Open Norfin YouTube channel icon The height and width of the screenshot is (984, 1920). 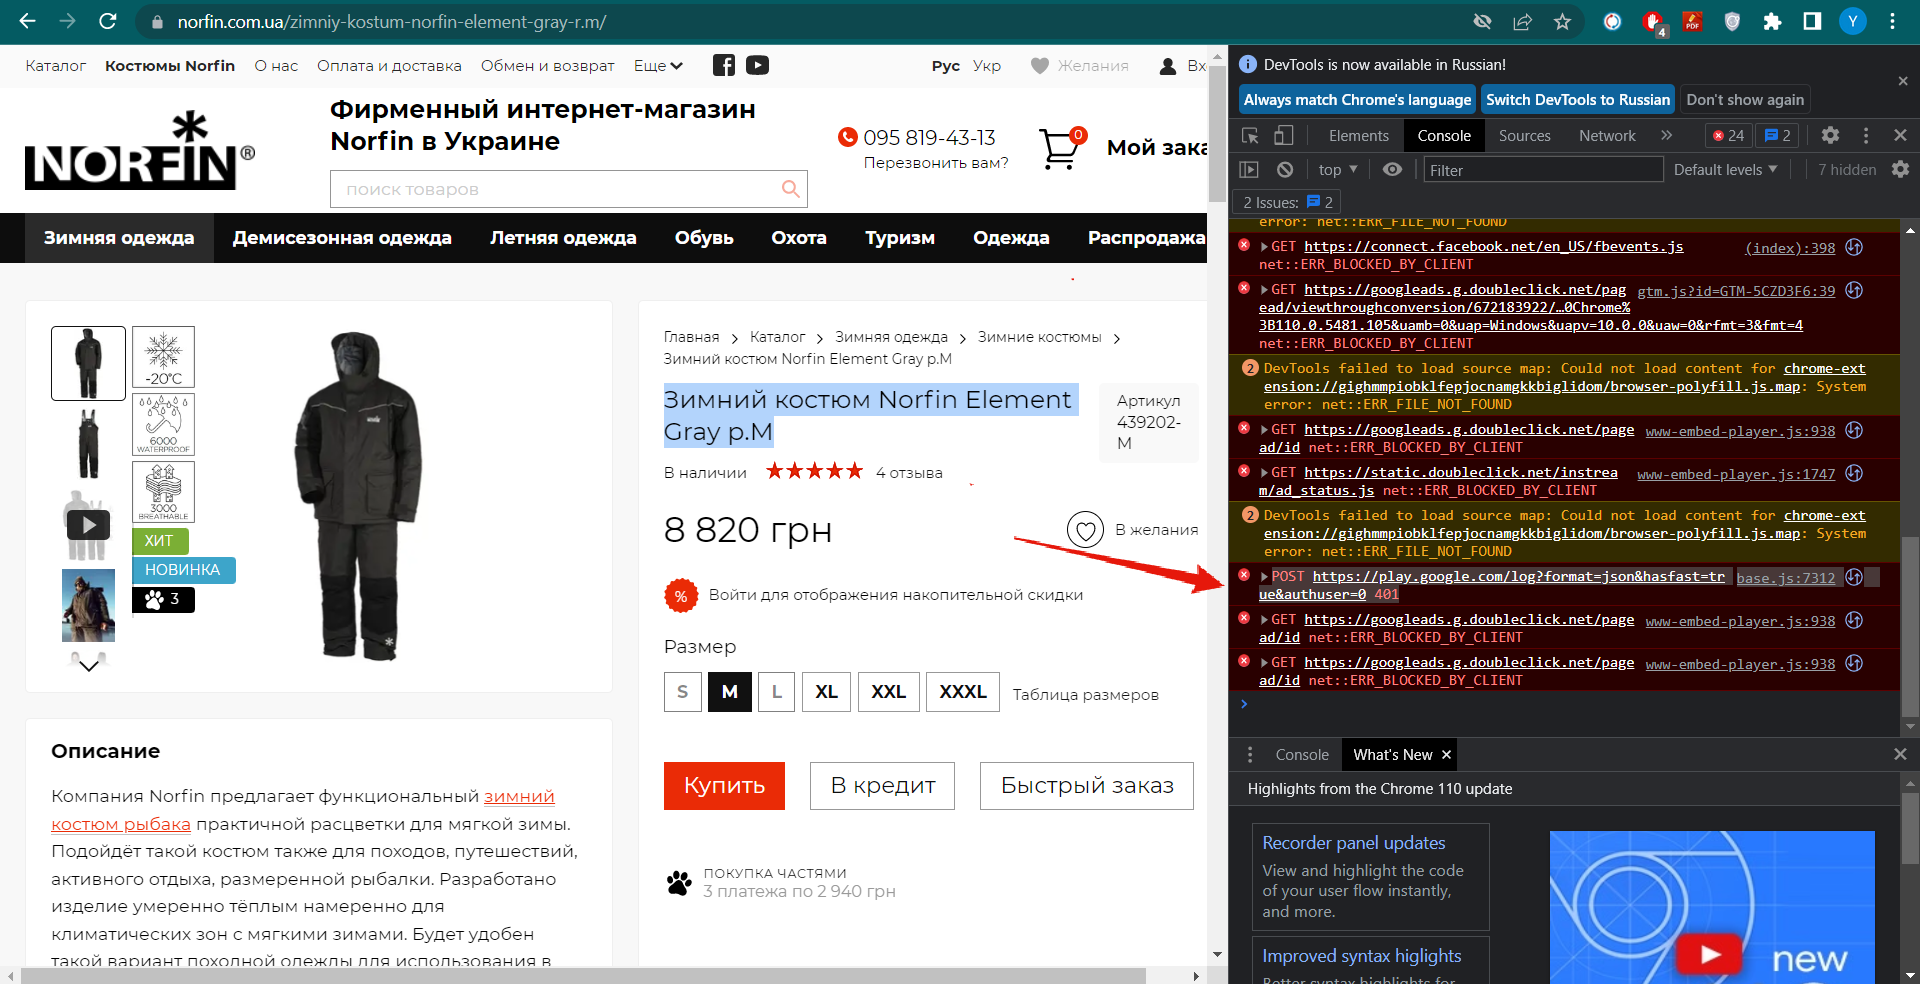point(758,65)
